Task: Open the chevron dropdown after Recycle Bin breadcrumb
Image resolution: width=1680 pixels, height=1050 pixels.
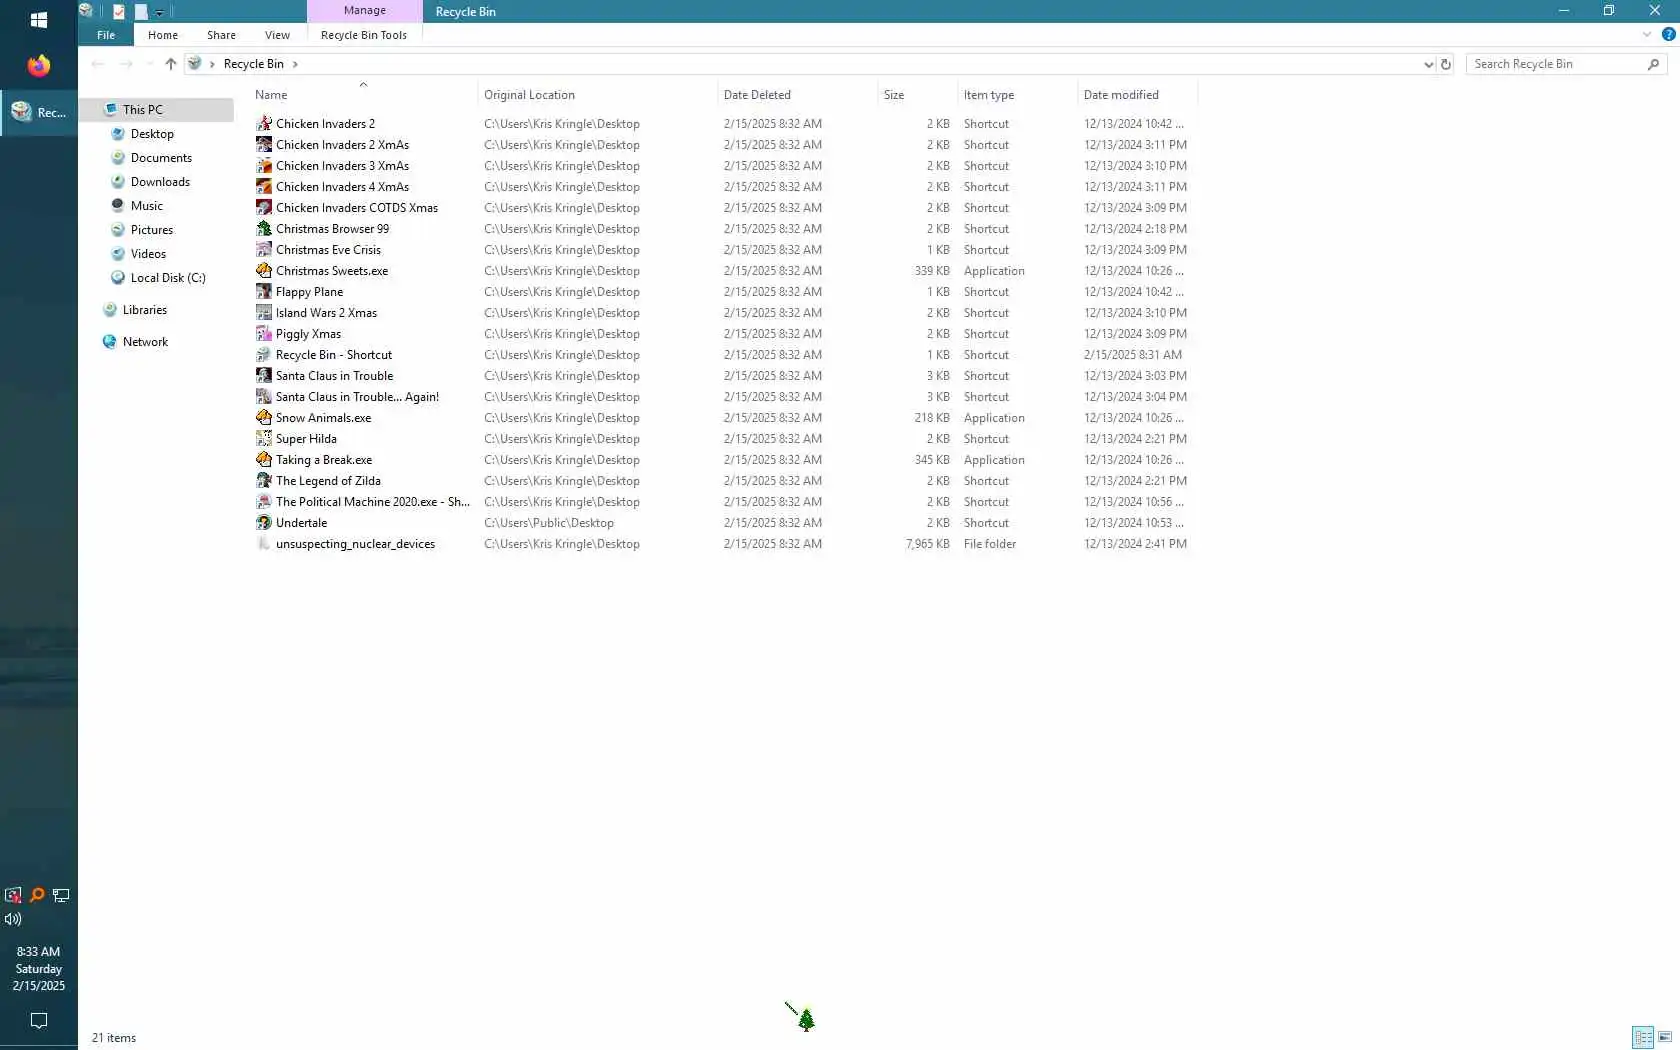Action: click(295, 64)
